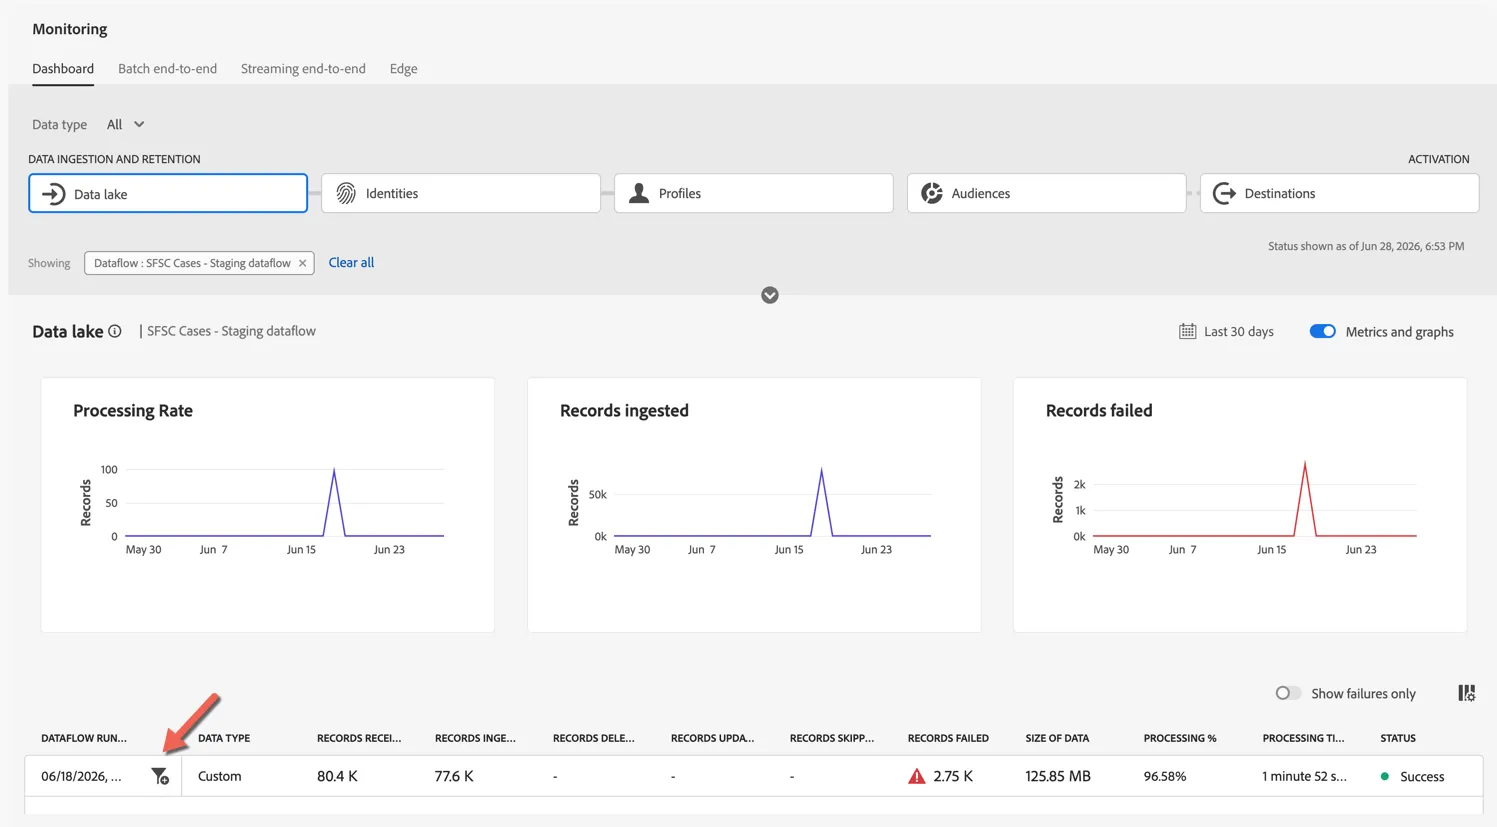The height and width of the screenshot is (827, 1497).
Task: Click the Records failed chart
Action: click(1240, 505)
